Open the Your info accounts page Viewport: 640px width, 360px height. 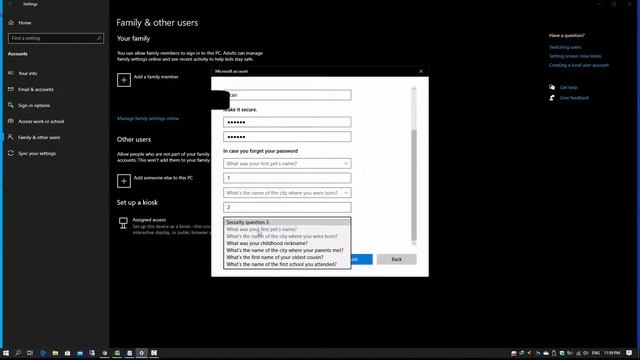[27, 73]
